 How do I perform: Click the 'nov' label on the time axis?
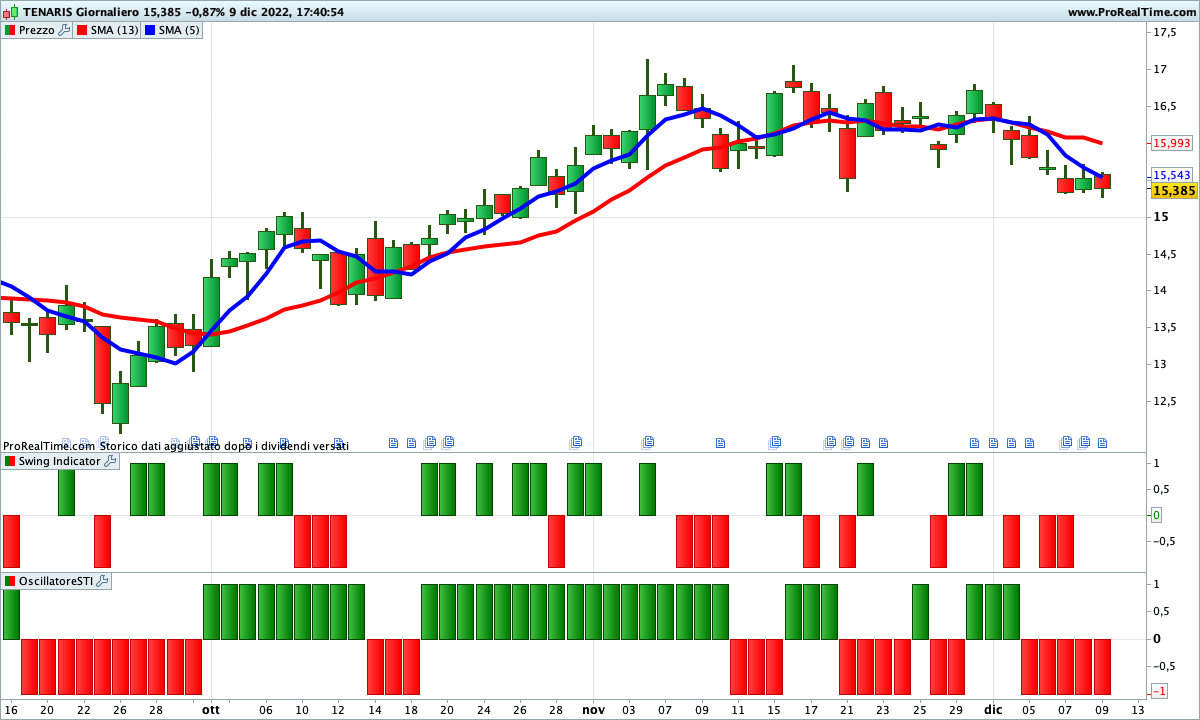(x=593, y=708)
